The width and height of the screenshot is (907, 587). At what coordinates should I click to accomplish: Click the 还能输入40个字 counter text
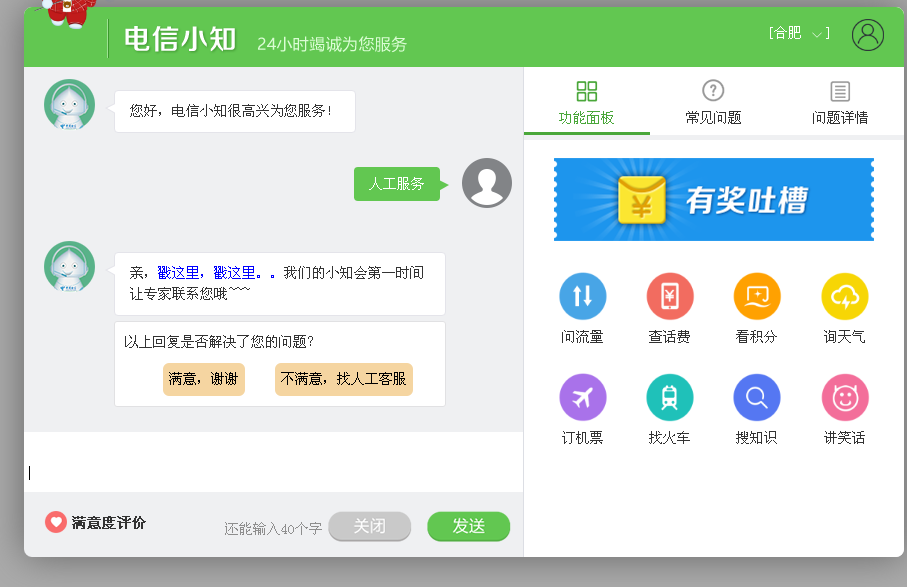[273, 529]
